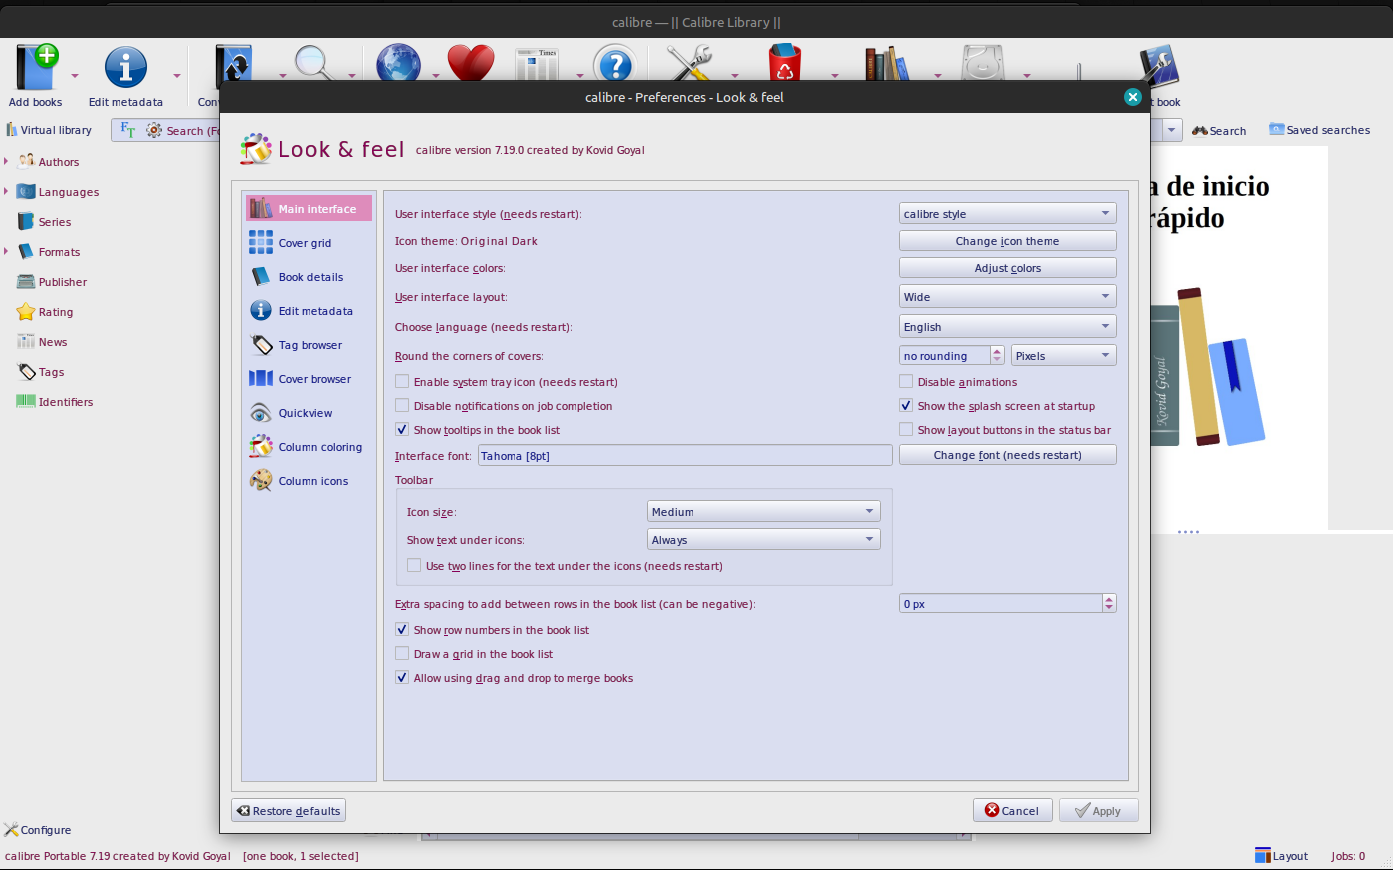Expand the Authors tree node
The height and width of the screenshot is (870, 1393).
(6, 162)
